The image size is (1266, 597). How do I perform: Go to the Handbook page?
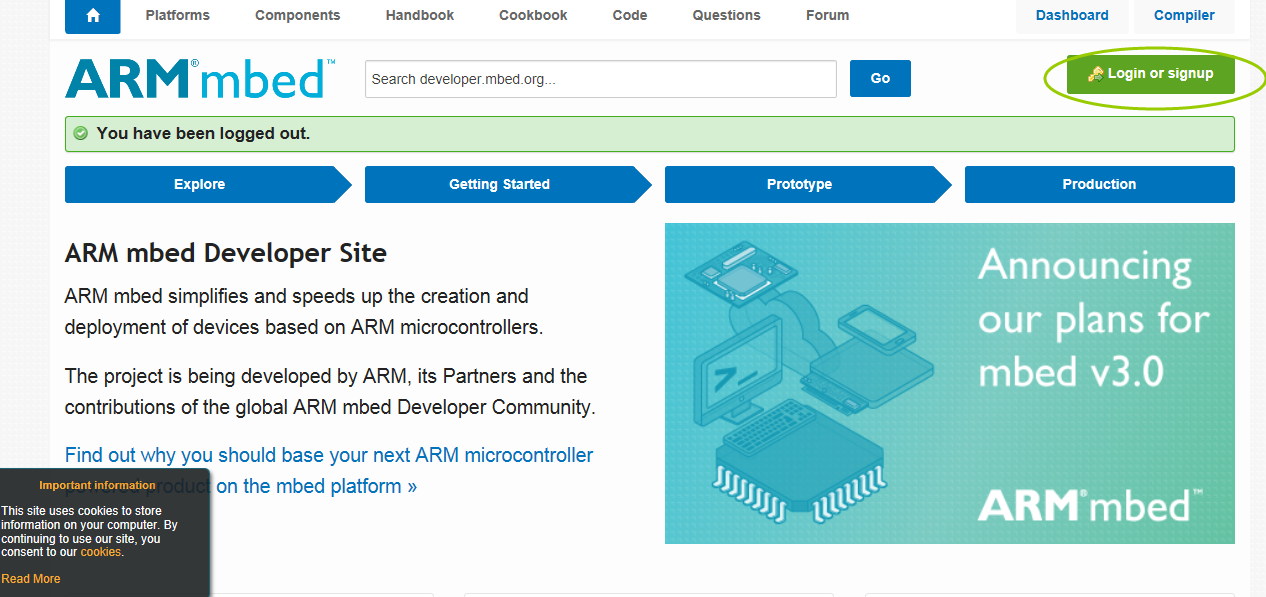[x=419, y=15]
